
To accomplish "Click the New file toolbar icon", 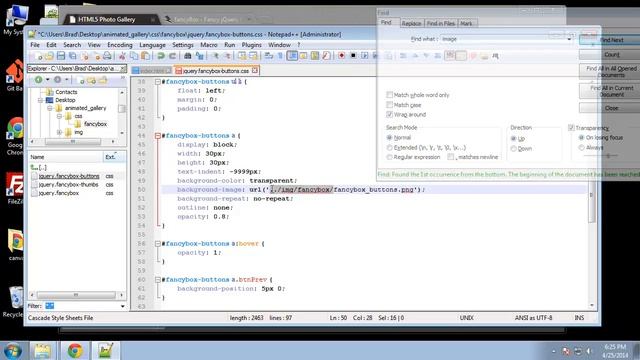I will click(x=38, y=56).
